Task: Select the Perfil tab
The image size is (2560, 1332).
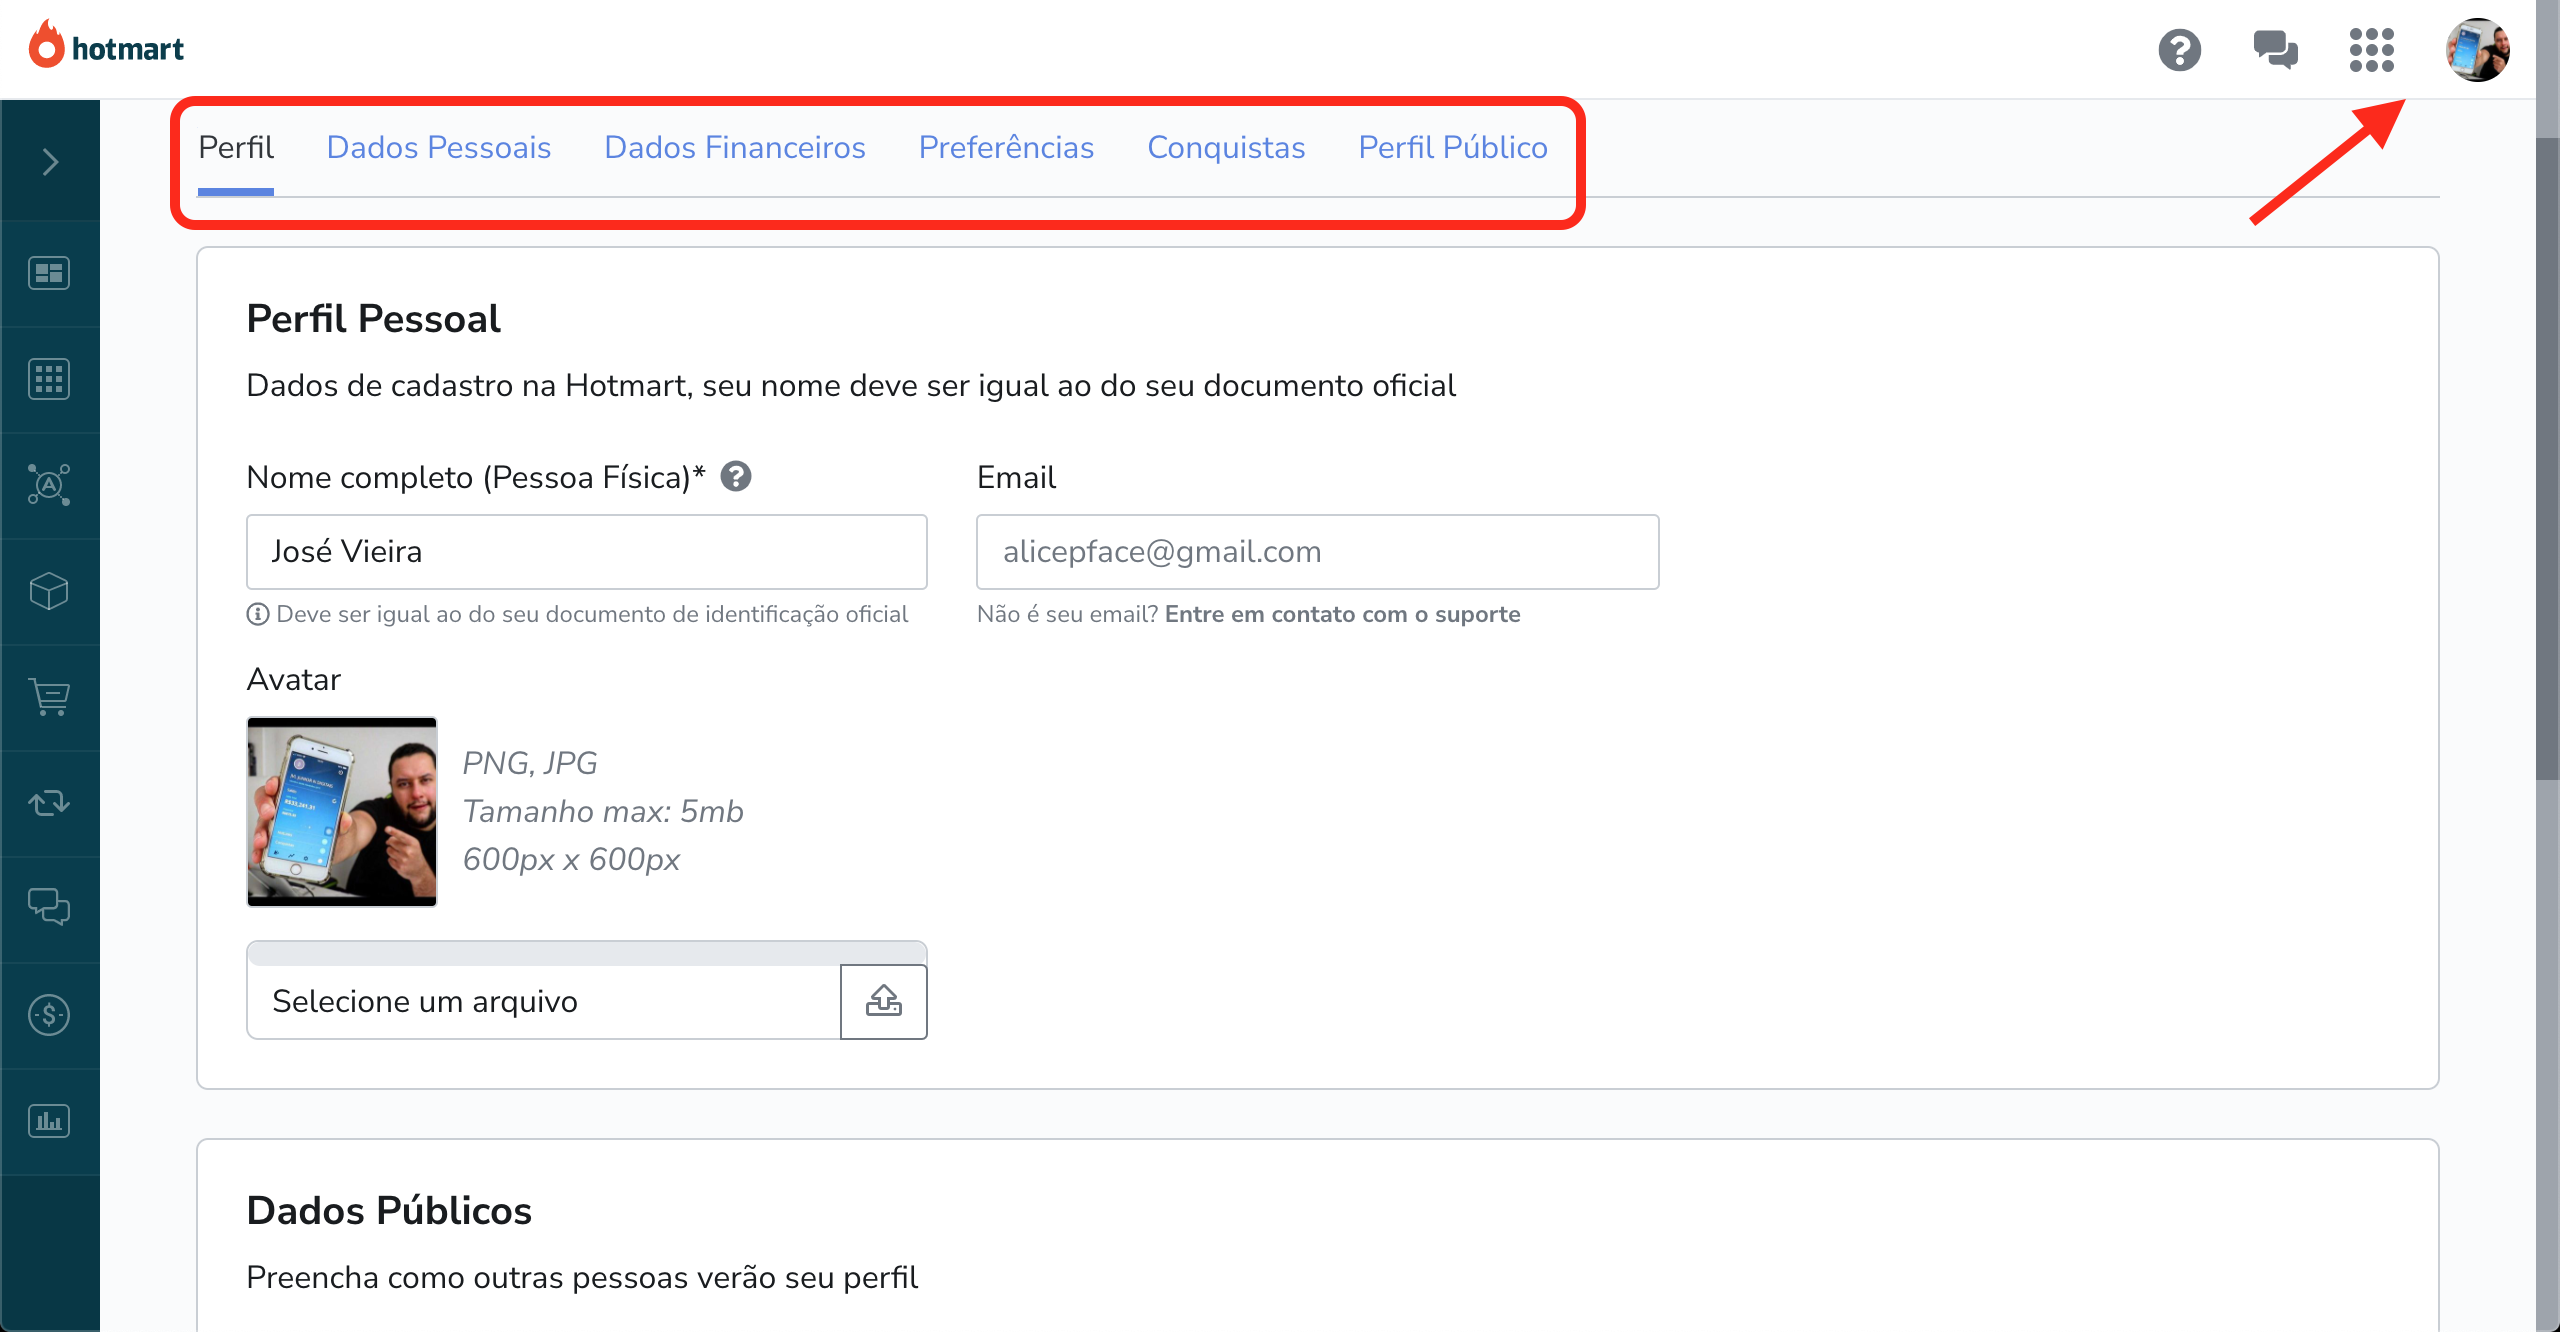Action: (x=236, y=147)
